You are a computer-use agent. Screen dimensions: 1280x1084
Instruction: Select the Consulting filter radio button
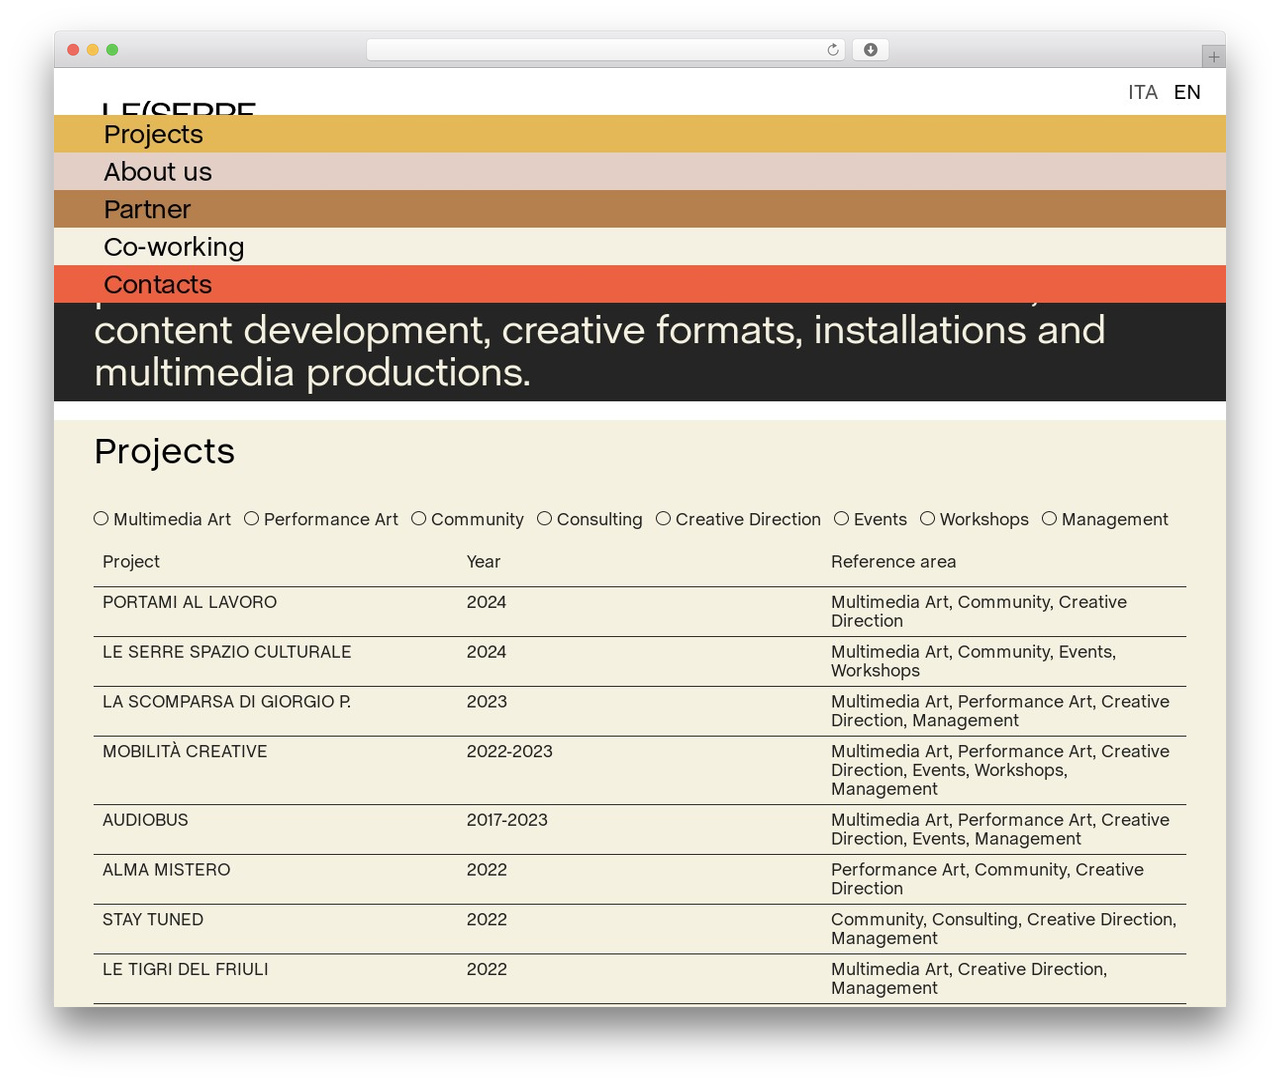click(x=544, y=518)
